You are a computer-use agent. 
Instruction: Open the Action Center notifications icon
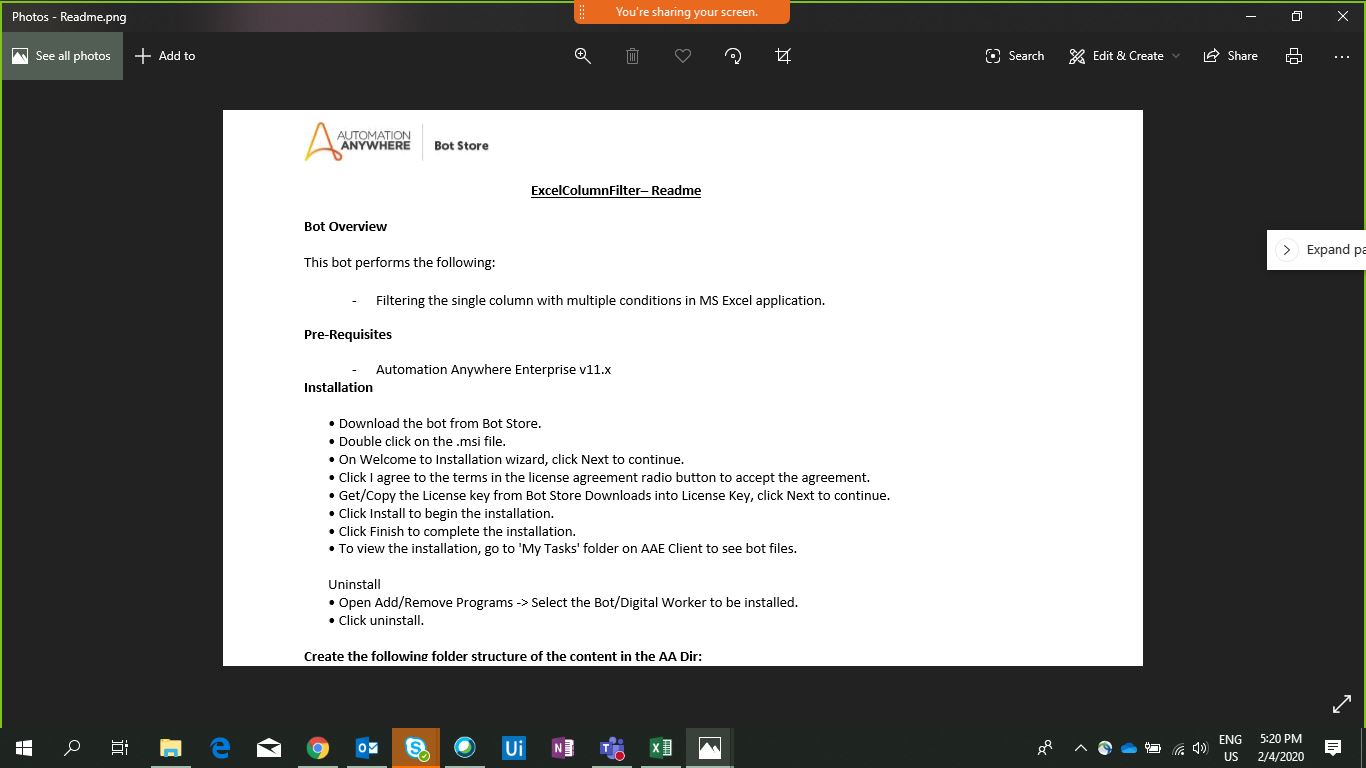1333,748
